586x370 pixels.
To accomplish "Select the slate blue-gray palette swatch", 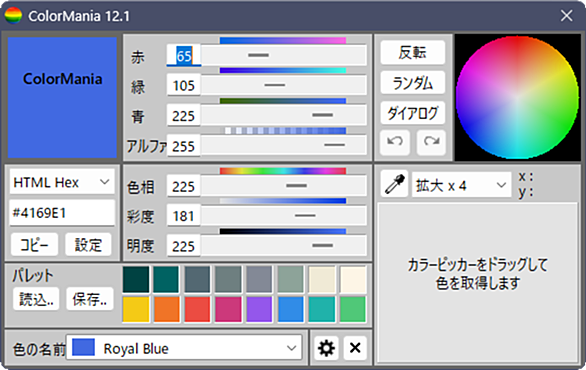I will tap(197, 279).
